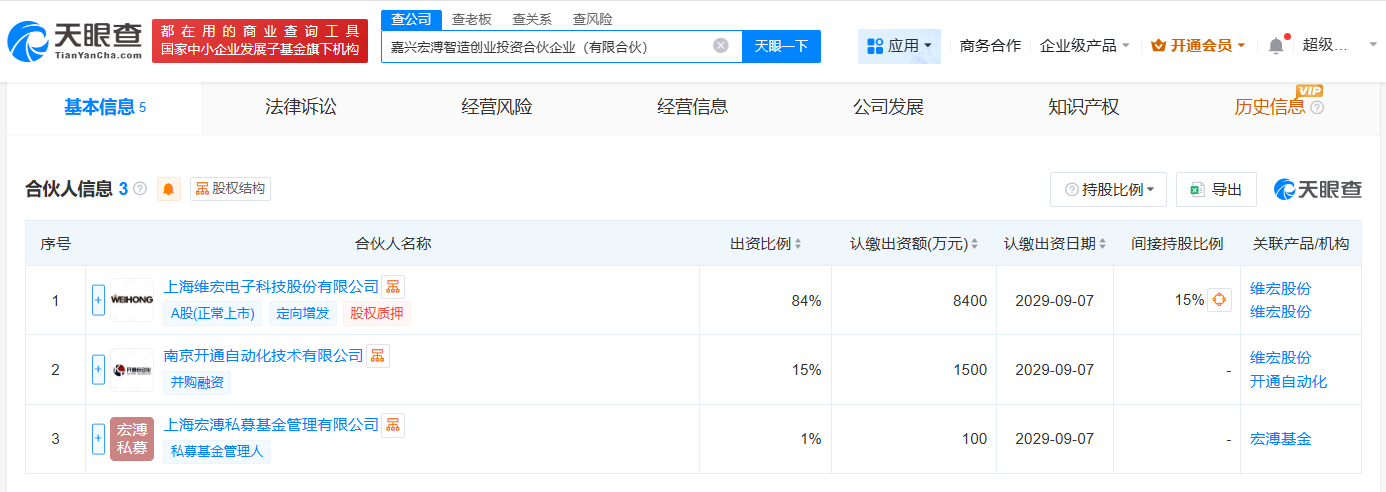Click the 超级 user account name
The image size is (1386, 492).
pyautogui.click(x=1326, y=46)
